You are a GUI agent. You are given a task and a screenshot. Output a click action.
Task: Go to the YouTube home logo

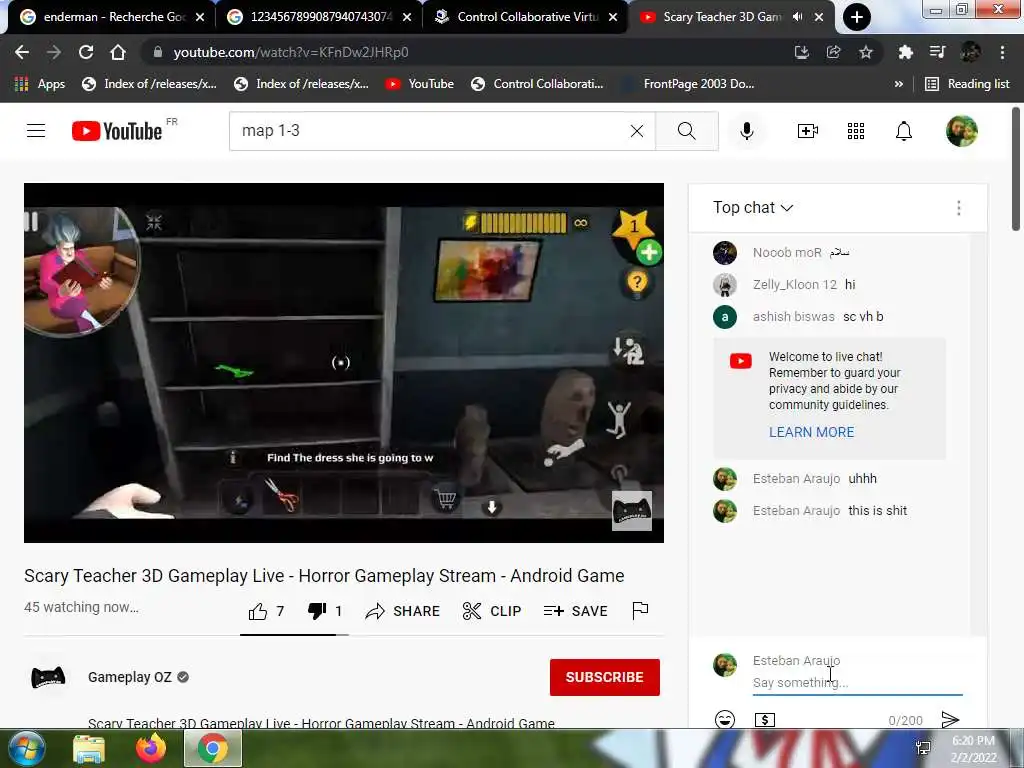[x=117, y=131]
